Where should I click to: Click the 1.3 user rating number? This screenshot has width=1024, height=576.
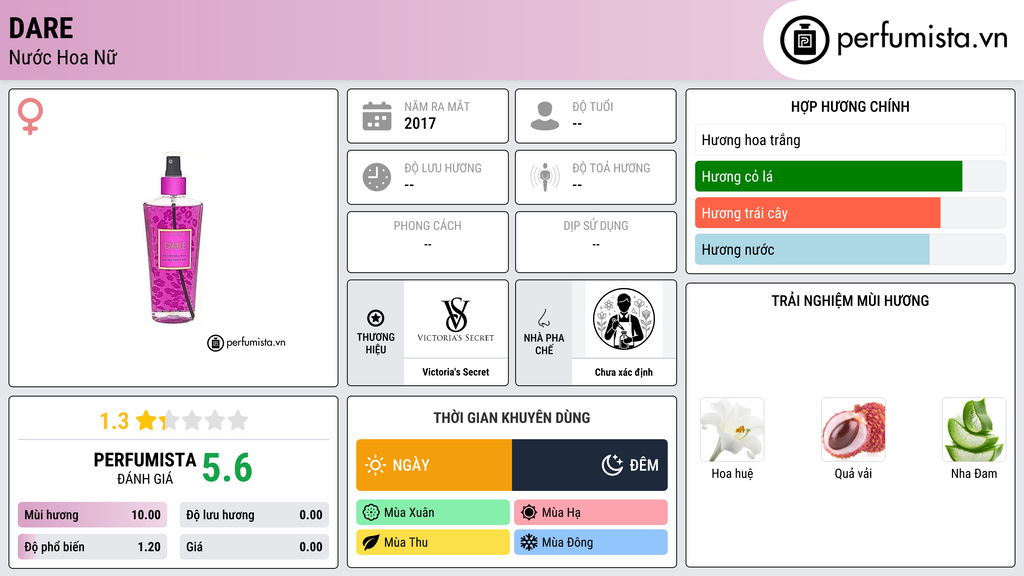pyautogui.click(x=114, y=421)
